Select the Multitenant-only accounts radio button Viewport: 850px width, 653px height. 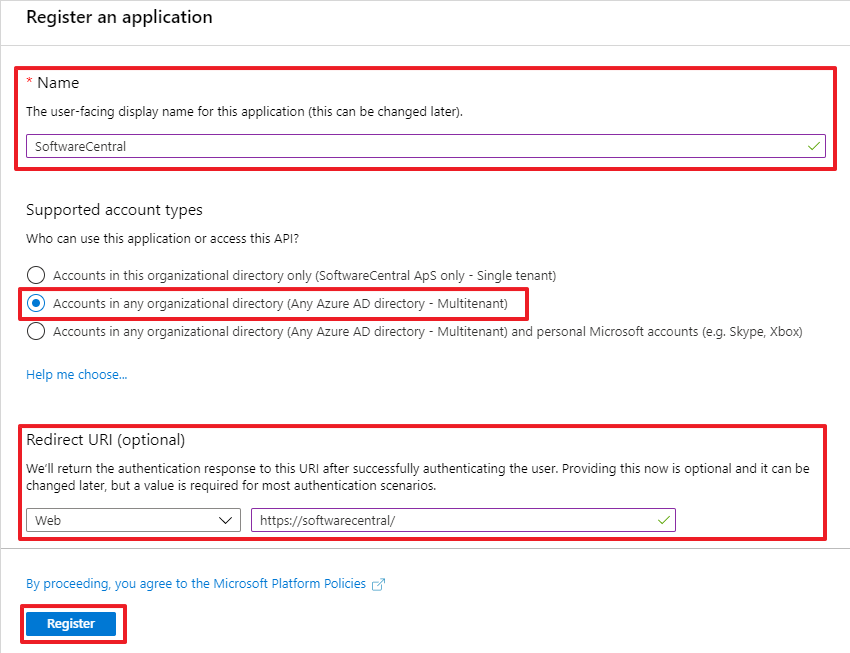pyautogui.click(x=36, y=303)
